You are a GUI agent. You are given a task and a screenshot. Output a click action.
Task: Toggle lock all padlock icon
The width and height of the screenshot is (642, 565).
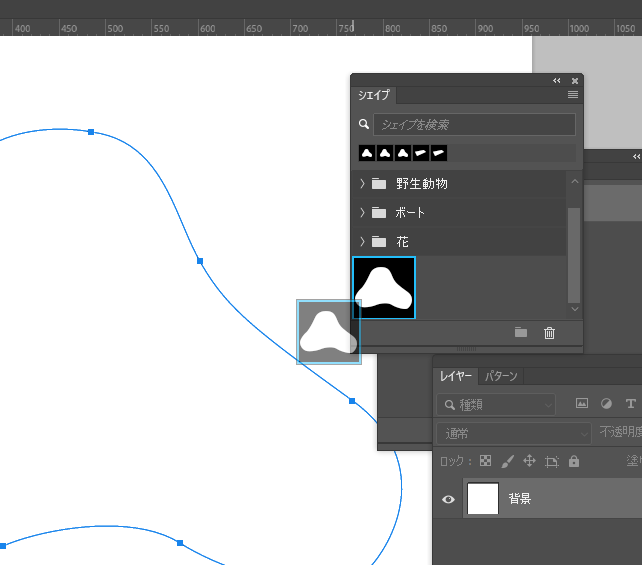[x=573, y=462]
